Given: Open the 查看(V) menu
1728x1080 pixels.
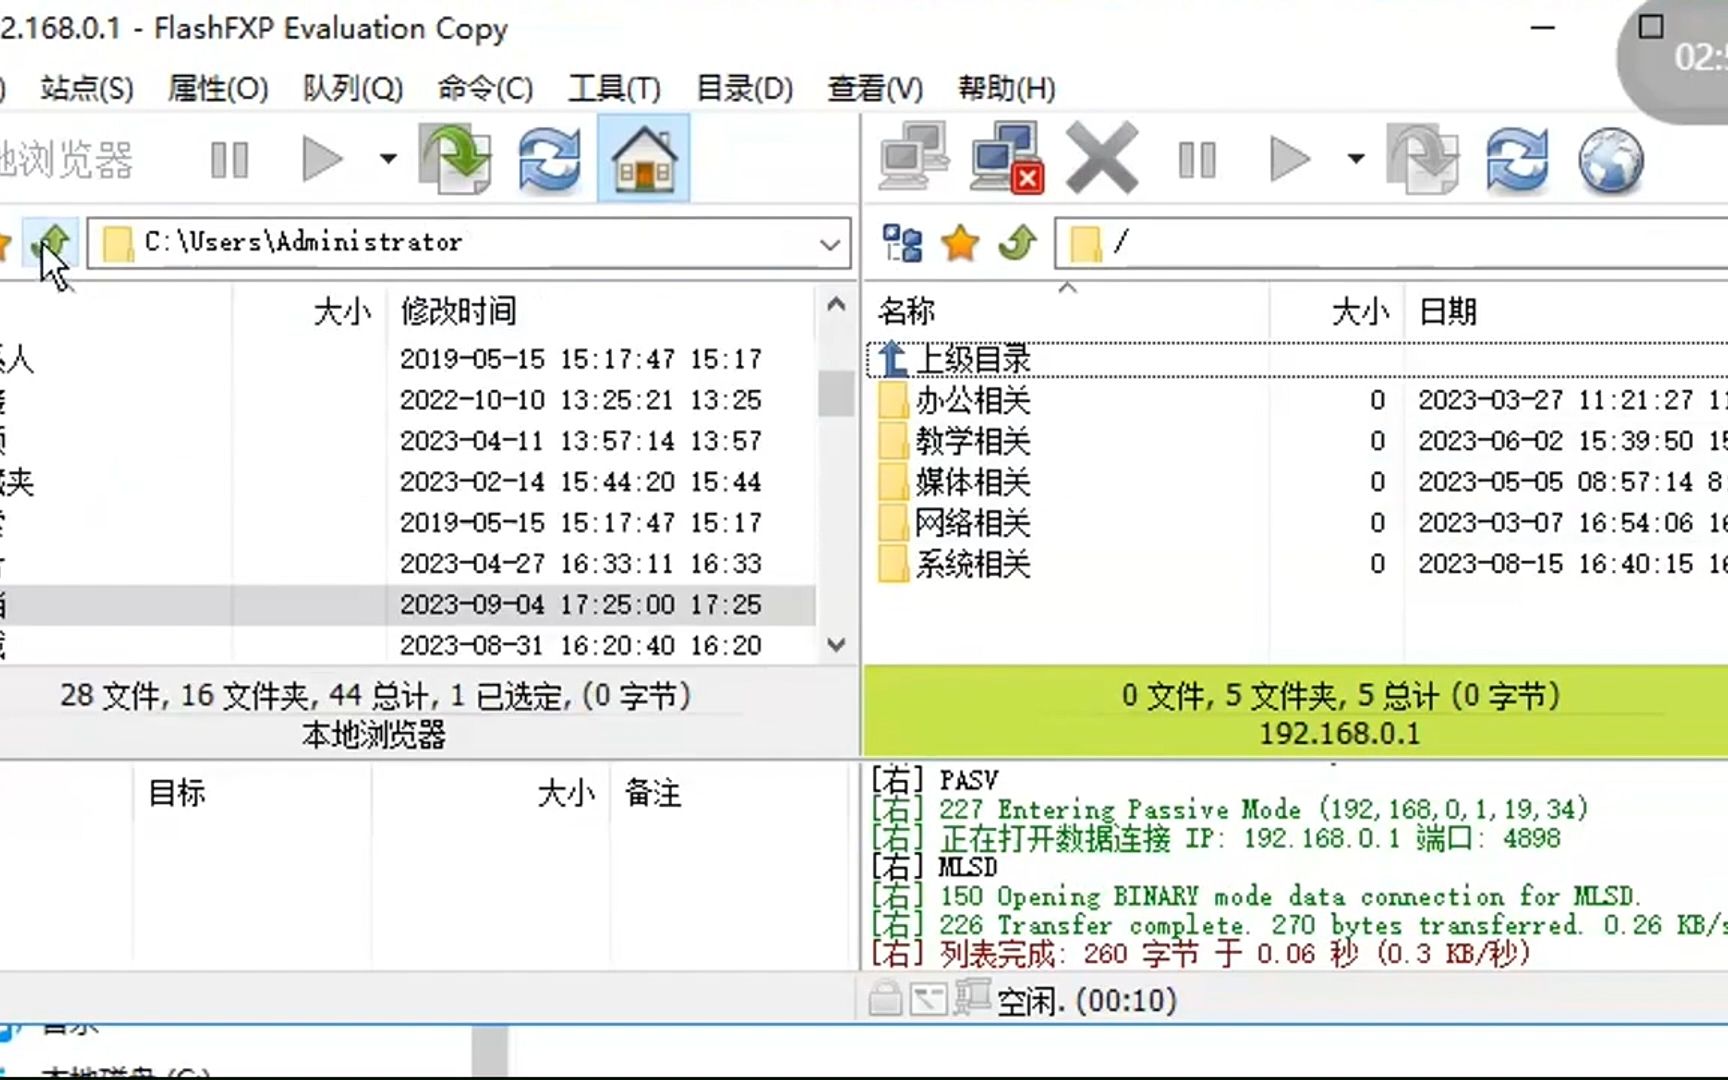Looking at the screenshot, I should [873, 89].
